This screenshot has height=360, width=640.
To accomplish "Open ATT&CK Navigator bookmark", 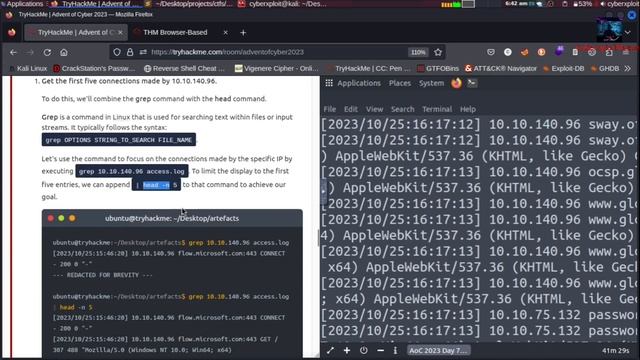I will pyautogui.click(x=501, y=68).
